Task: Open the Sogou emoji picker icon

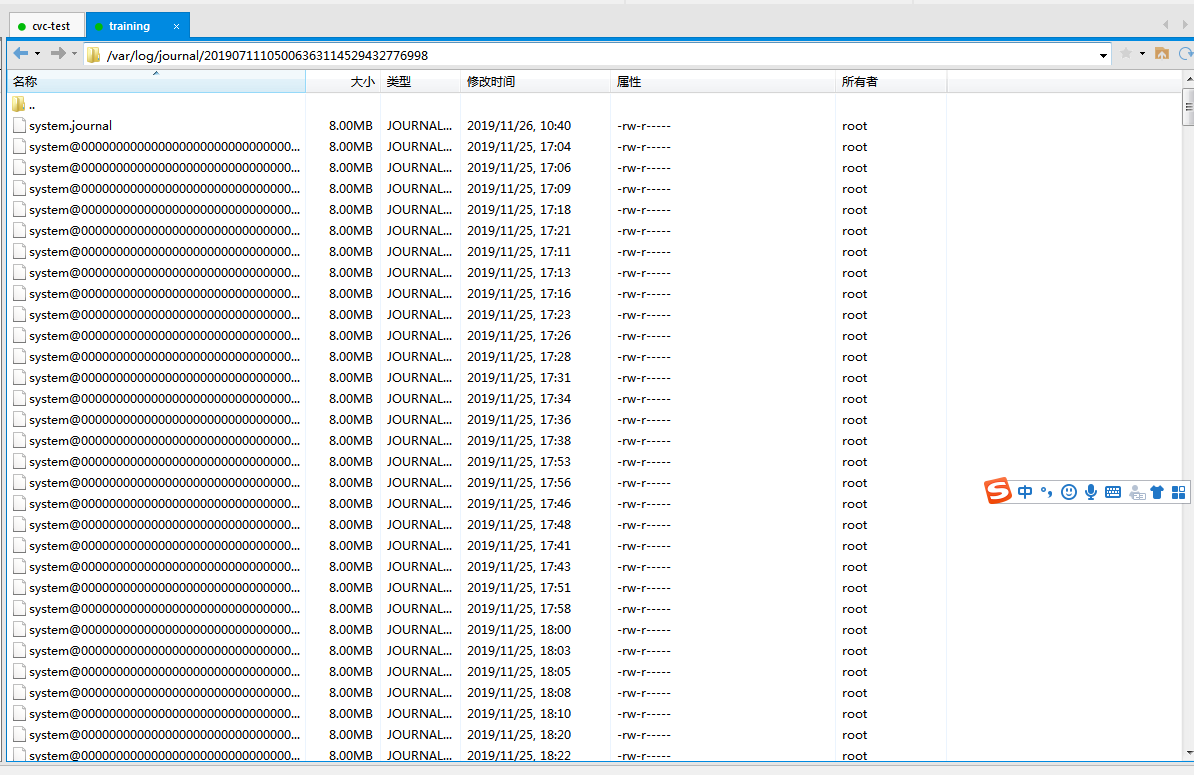Action: point(1068,491)
